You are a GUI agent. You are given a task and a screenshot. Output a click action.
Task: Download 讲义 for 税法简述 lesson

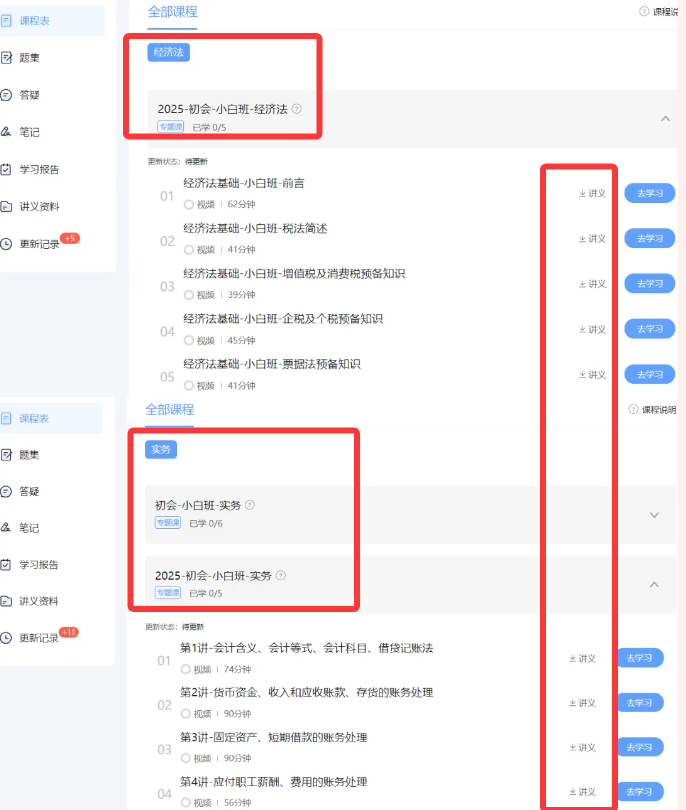click(592, 238)
